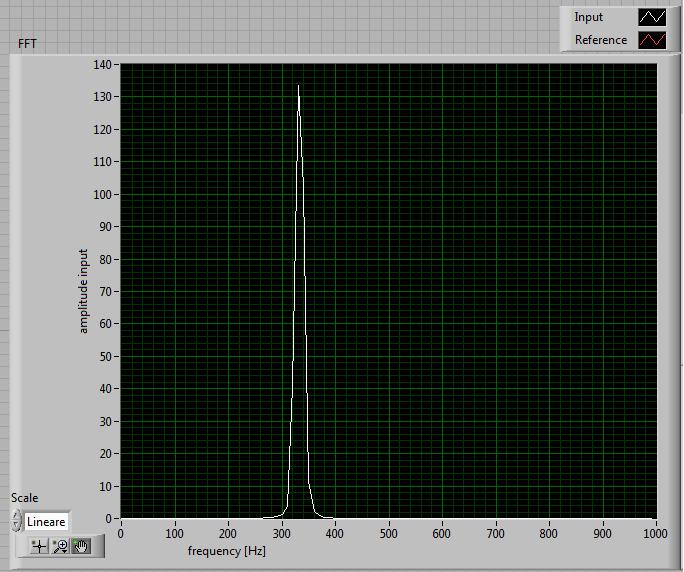
Task: Open the graph zoom tool
Action: (x=60, y=546)
